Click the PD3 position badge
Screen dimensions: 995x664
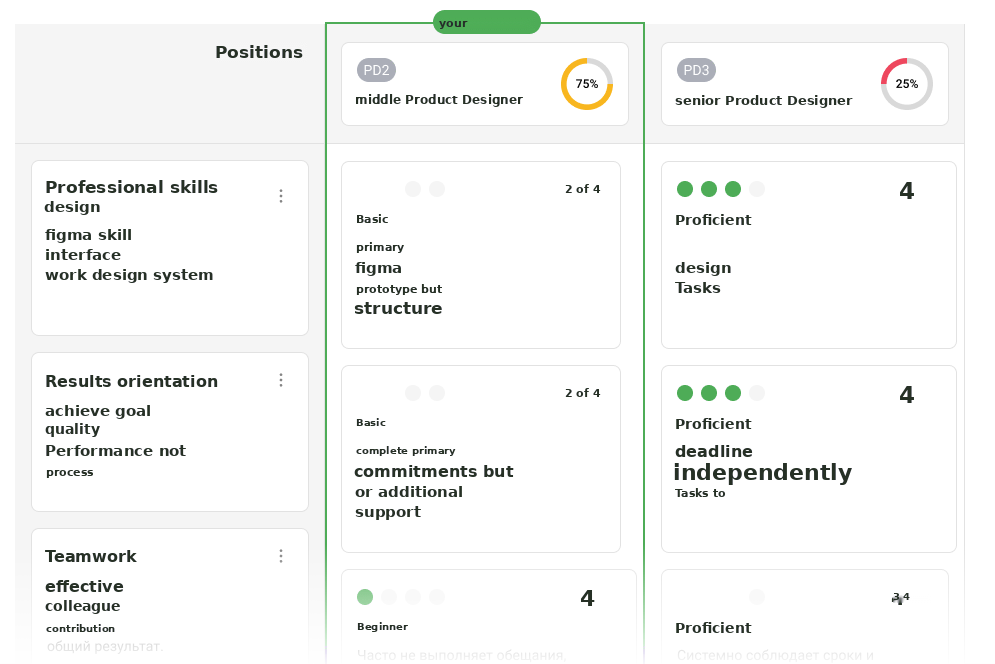pos(696,70)
